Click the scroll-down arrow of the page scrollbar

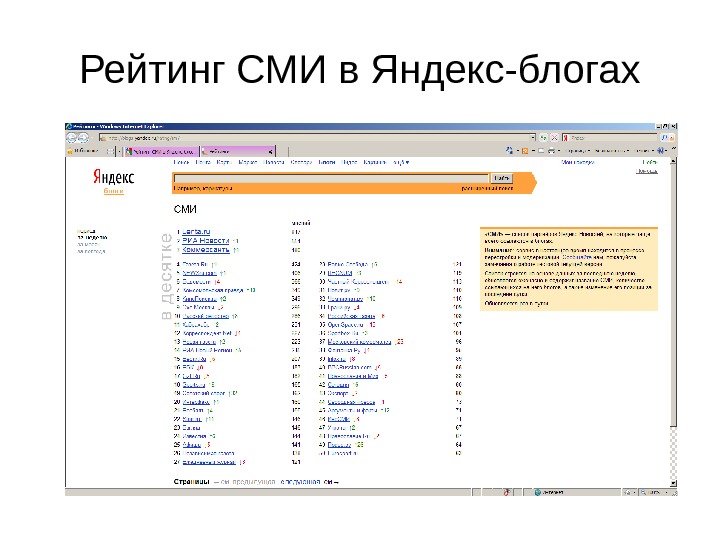coord(673,483)
